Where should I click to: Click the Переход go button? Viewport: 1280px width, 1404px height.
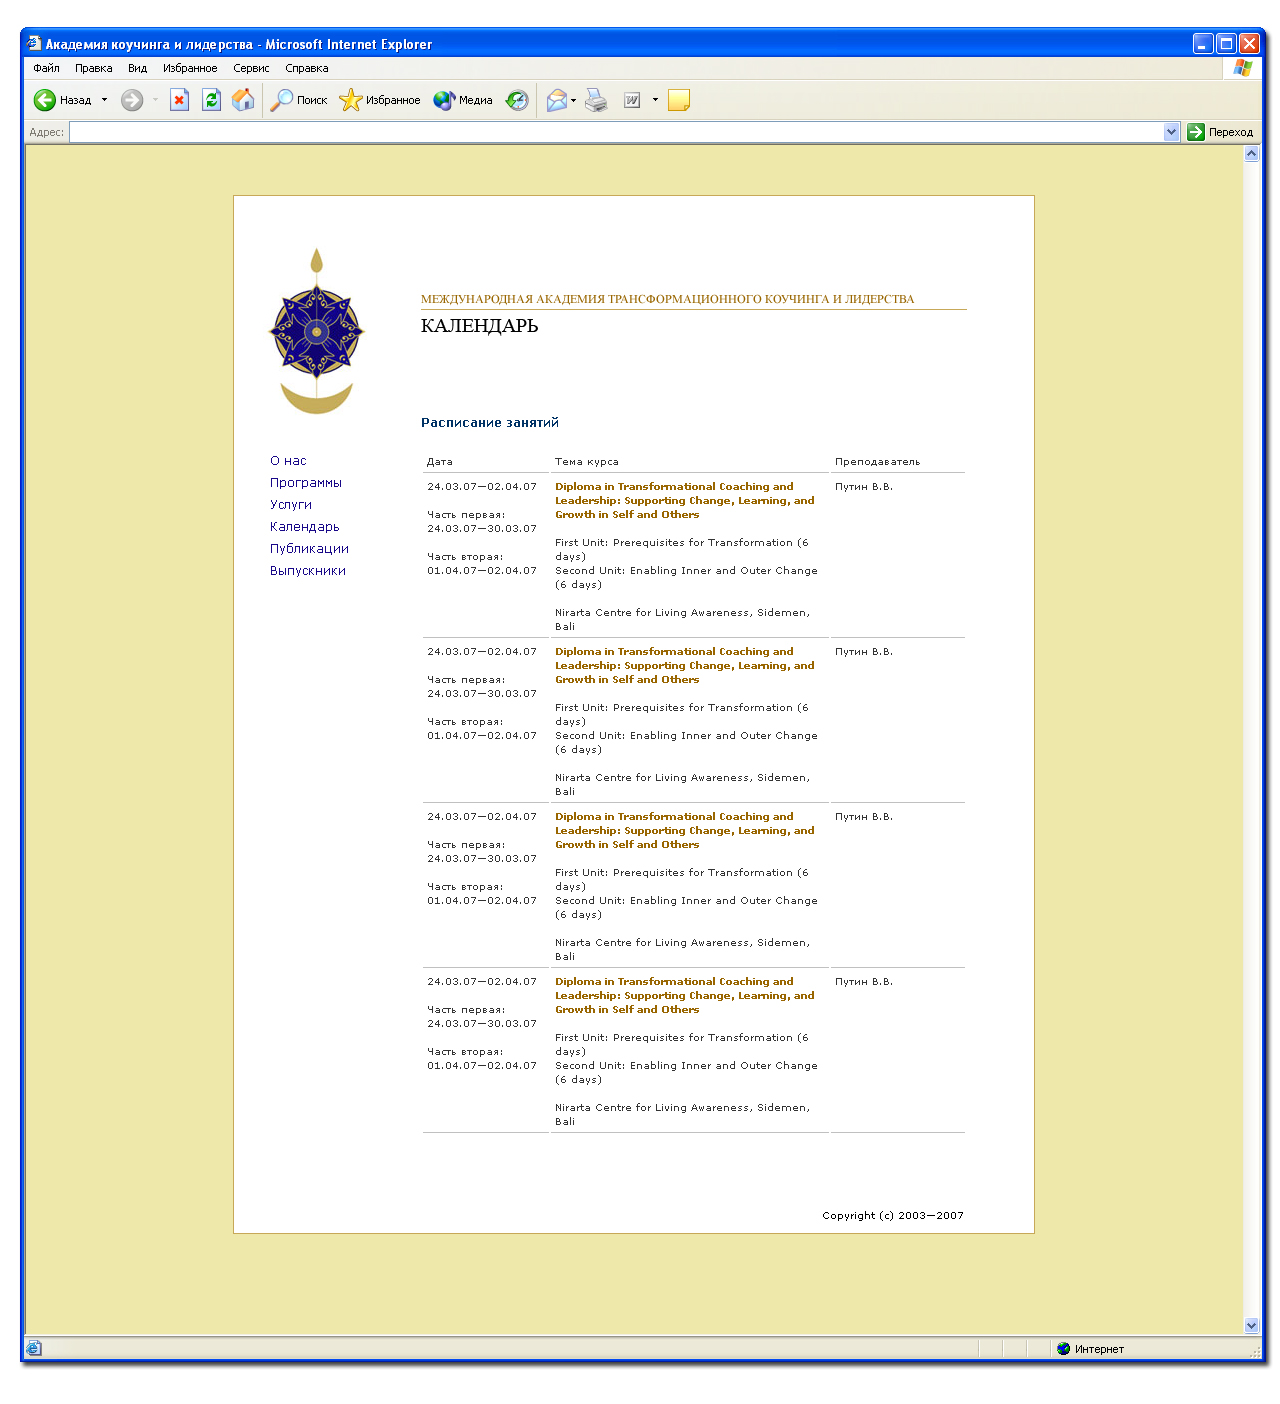tap(1220, 132)
